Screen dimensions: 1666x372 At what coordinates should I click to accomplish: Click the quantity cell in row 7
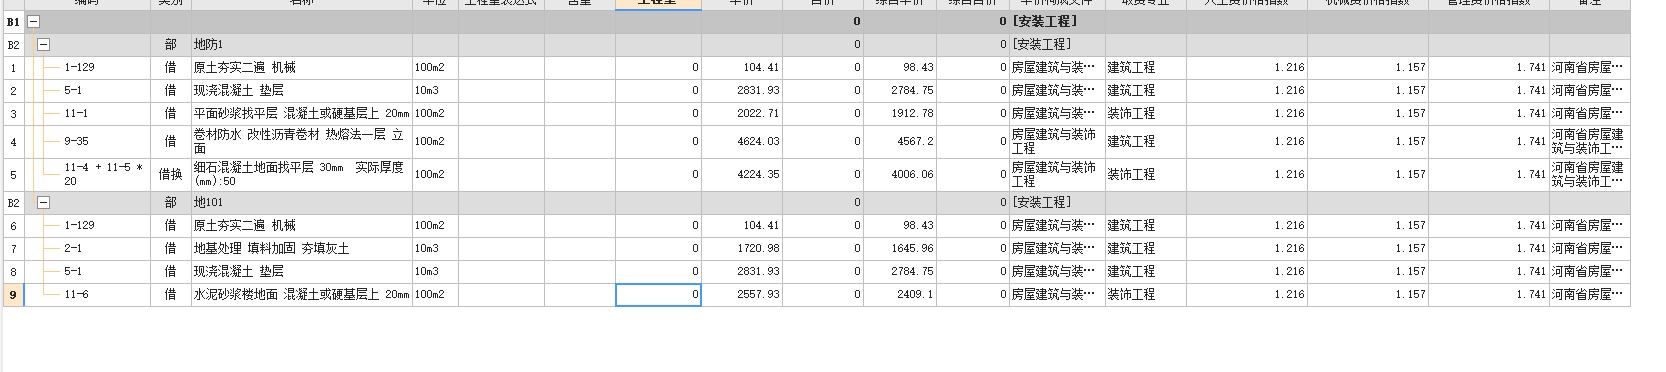pyautogui.click(x=658, y=249)
